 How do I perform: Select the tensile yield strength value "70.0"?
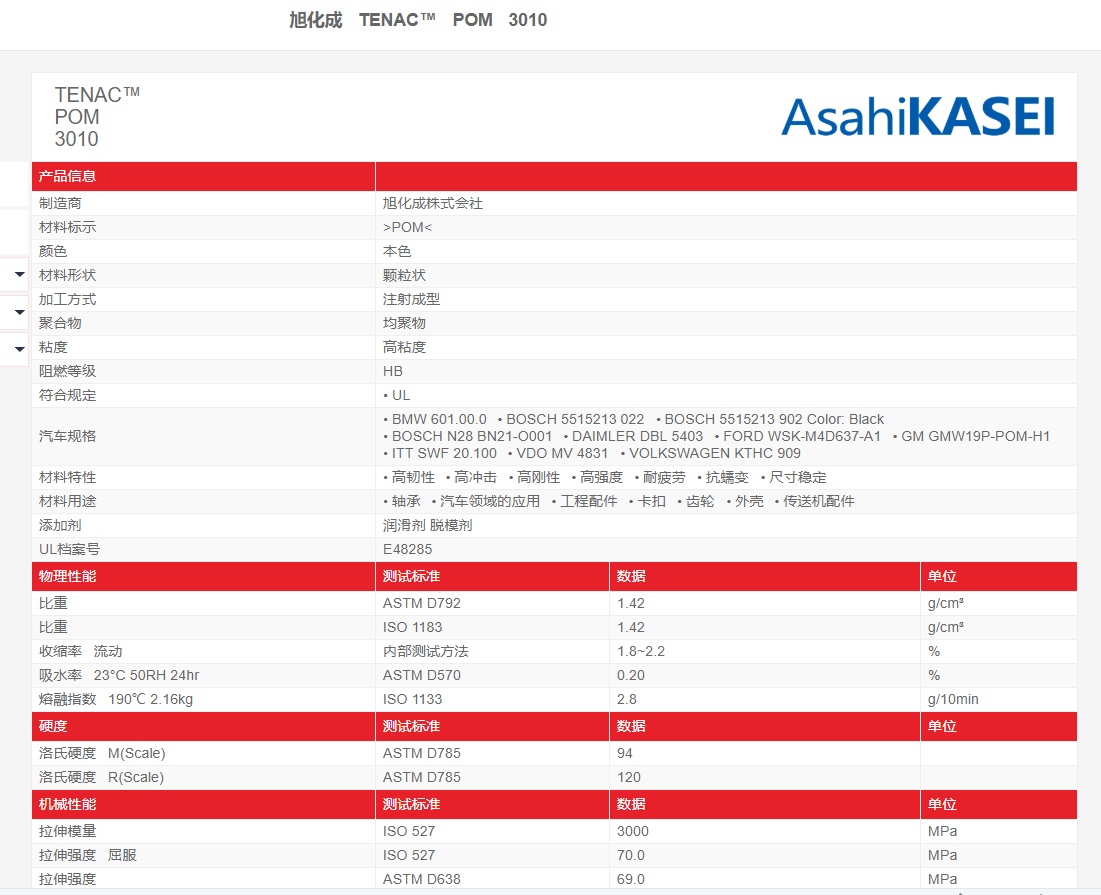631,855
